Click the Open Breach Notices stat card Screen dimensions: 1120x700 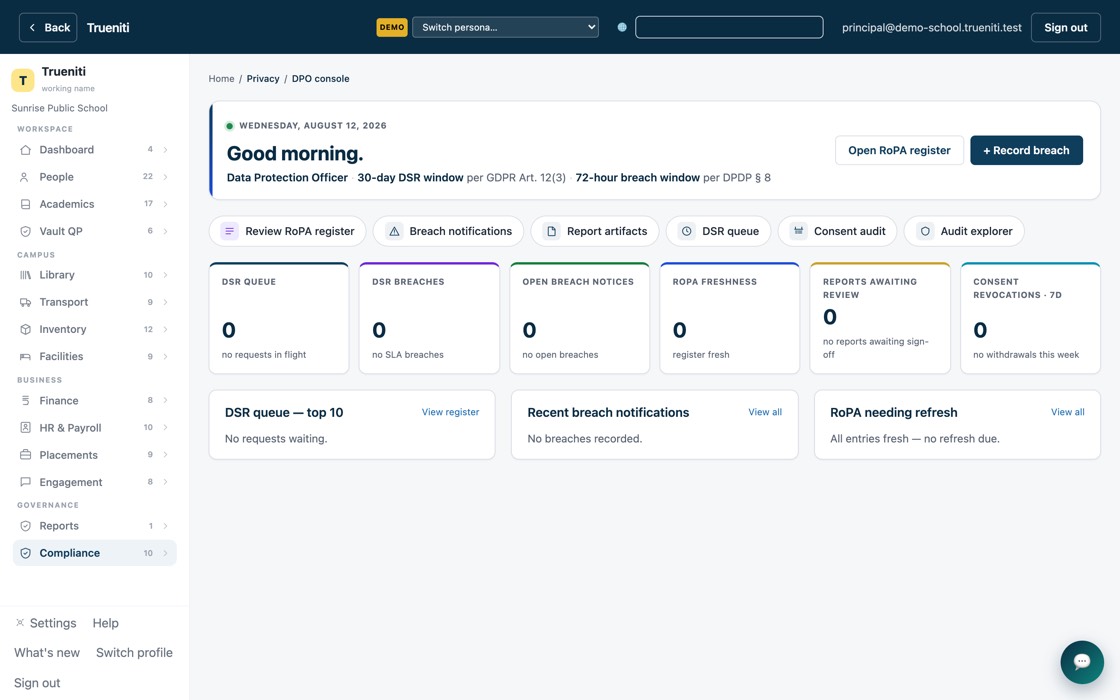pos(579,318)
